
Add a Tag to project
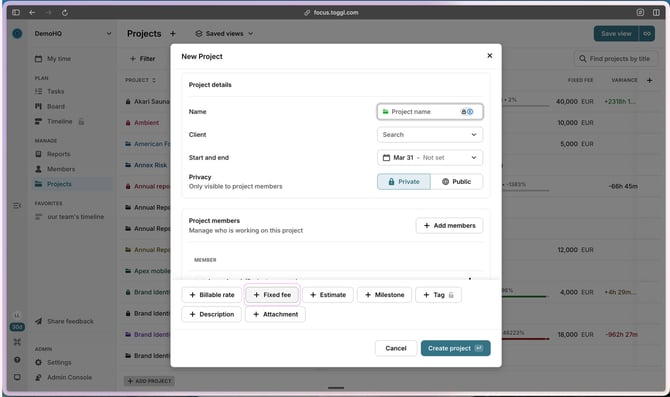click(x=438, y=295)
